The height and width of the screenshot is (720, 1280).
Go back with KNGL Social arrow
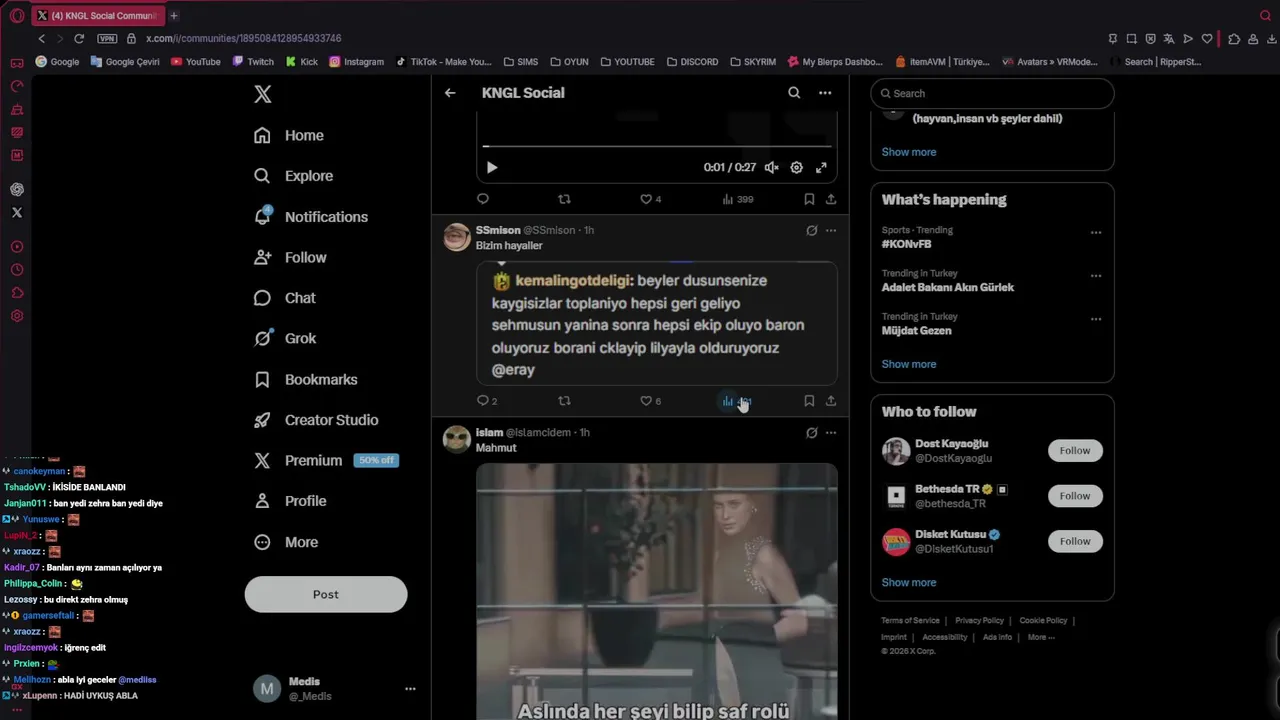[x=450, y=93]
